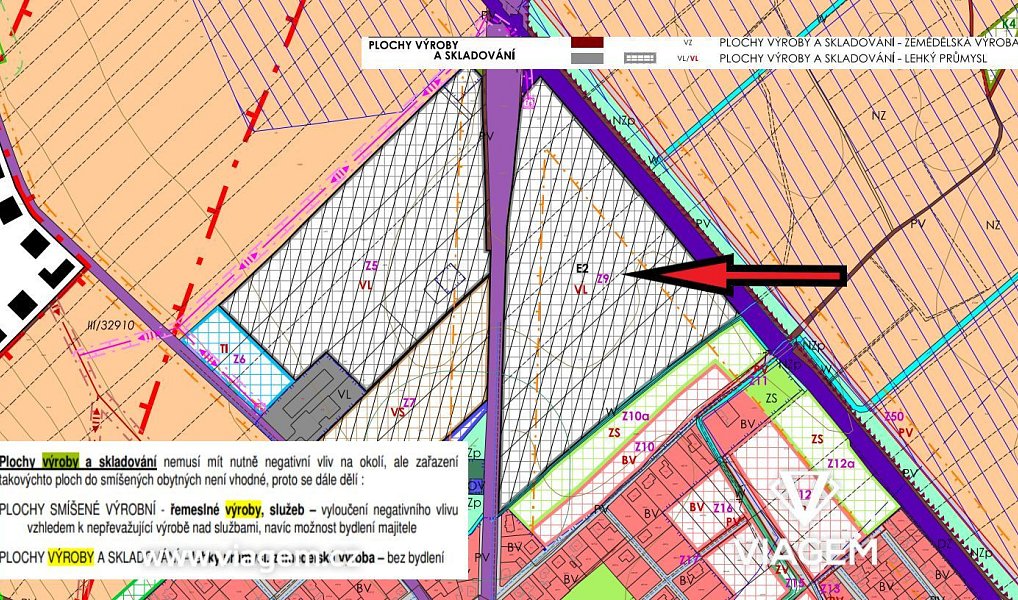The width and height of the screenshot is (1018, 600).
Task: Click the Z9 zone label
Action: 603,279
